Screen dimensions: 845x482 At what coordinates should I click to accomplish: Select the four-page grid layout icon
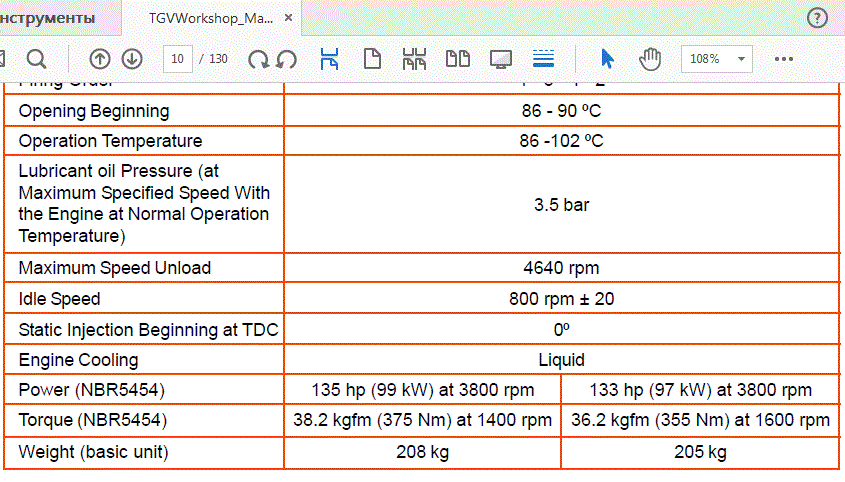(x=414, y=59)
